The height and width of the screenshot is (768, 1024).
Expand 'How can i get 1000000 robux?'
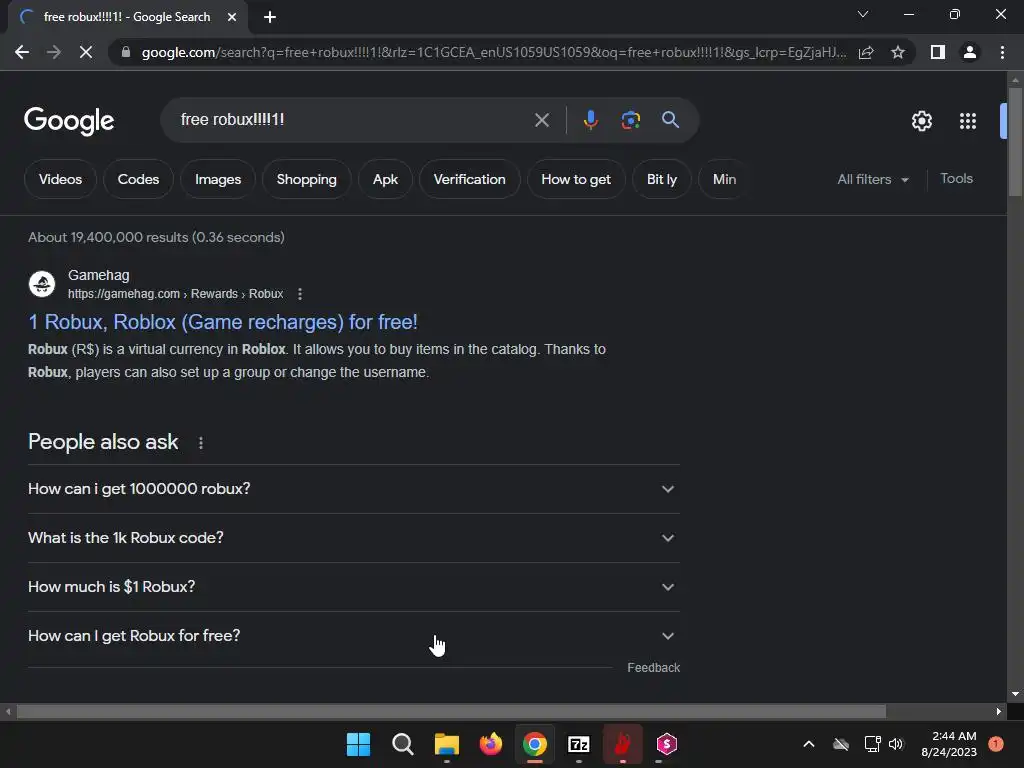(353, 489)
